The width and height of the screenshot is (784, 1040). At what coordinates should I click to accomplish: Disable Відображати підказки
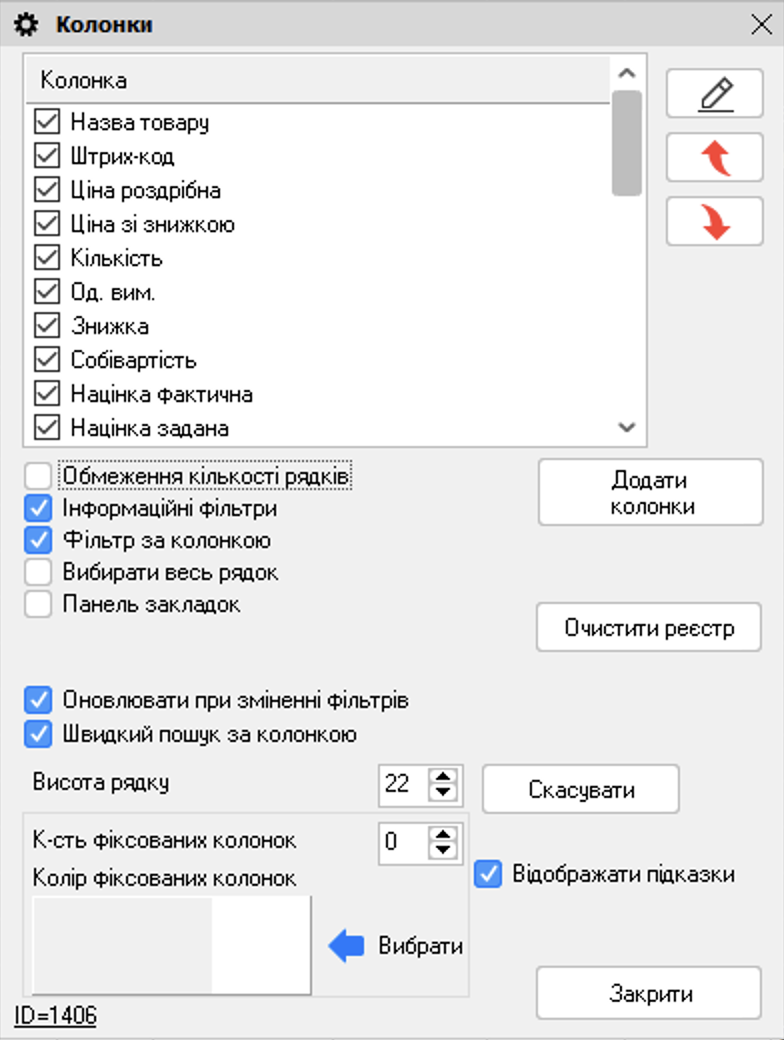pyautogui.click(x=487, y=875)
